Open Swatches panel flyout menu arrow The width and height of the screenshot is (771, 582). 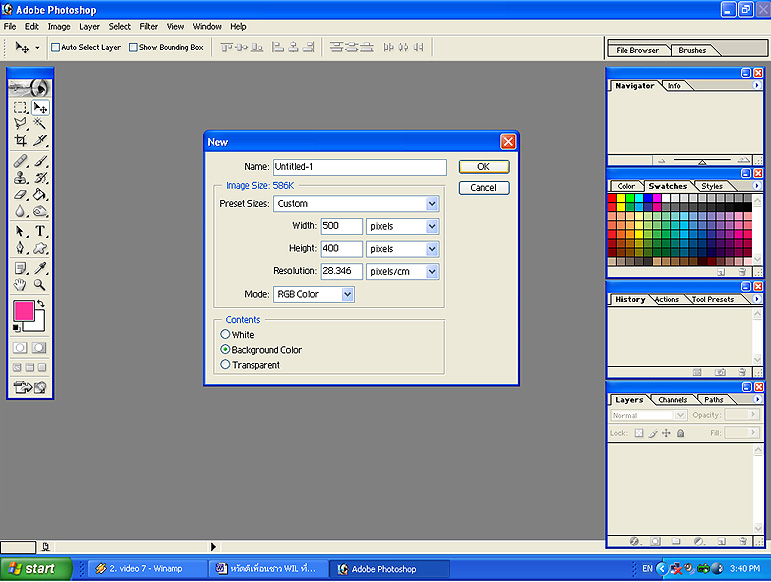(x=757, y=186)
